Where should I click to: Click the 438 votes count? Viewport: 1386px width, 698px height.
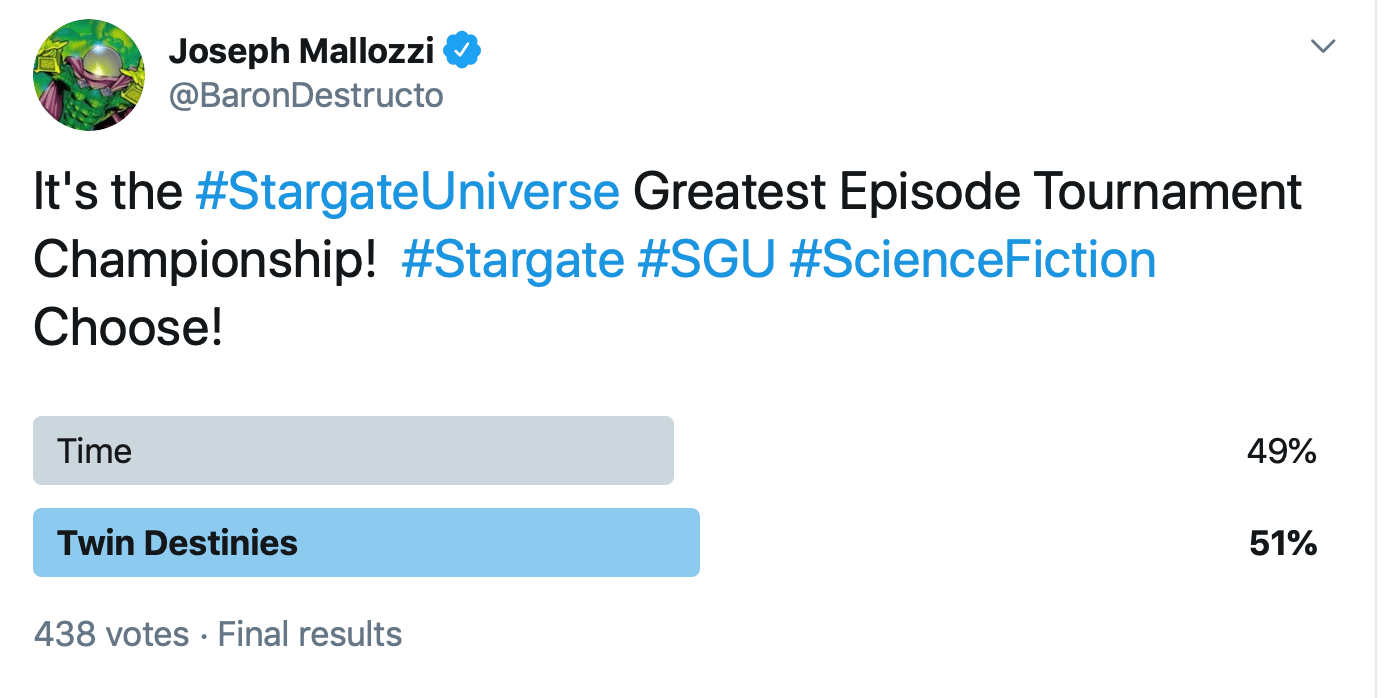(x=111, y=634)
